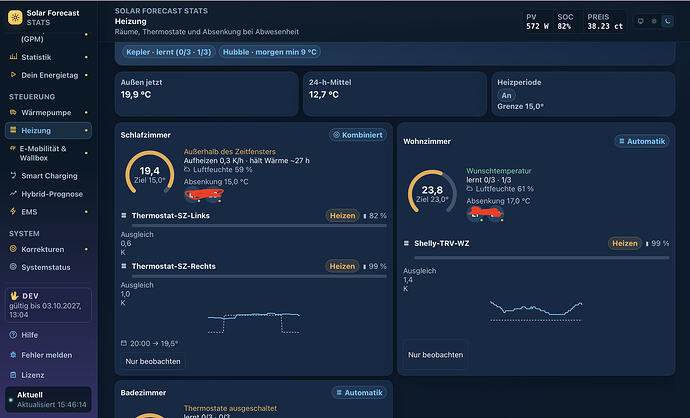The width and height of the screenshot is (690, 418).
Task: Switch to system theme via monitor icon
Action: pyautogui.click(x=641, y=21)
